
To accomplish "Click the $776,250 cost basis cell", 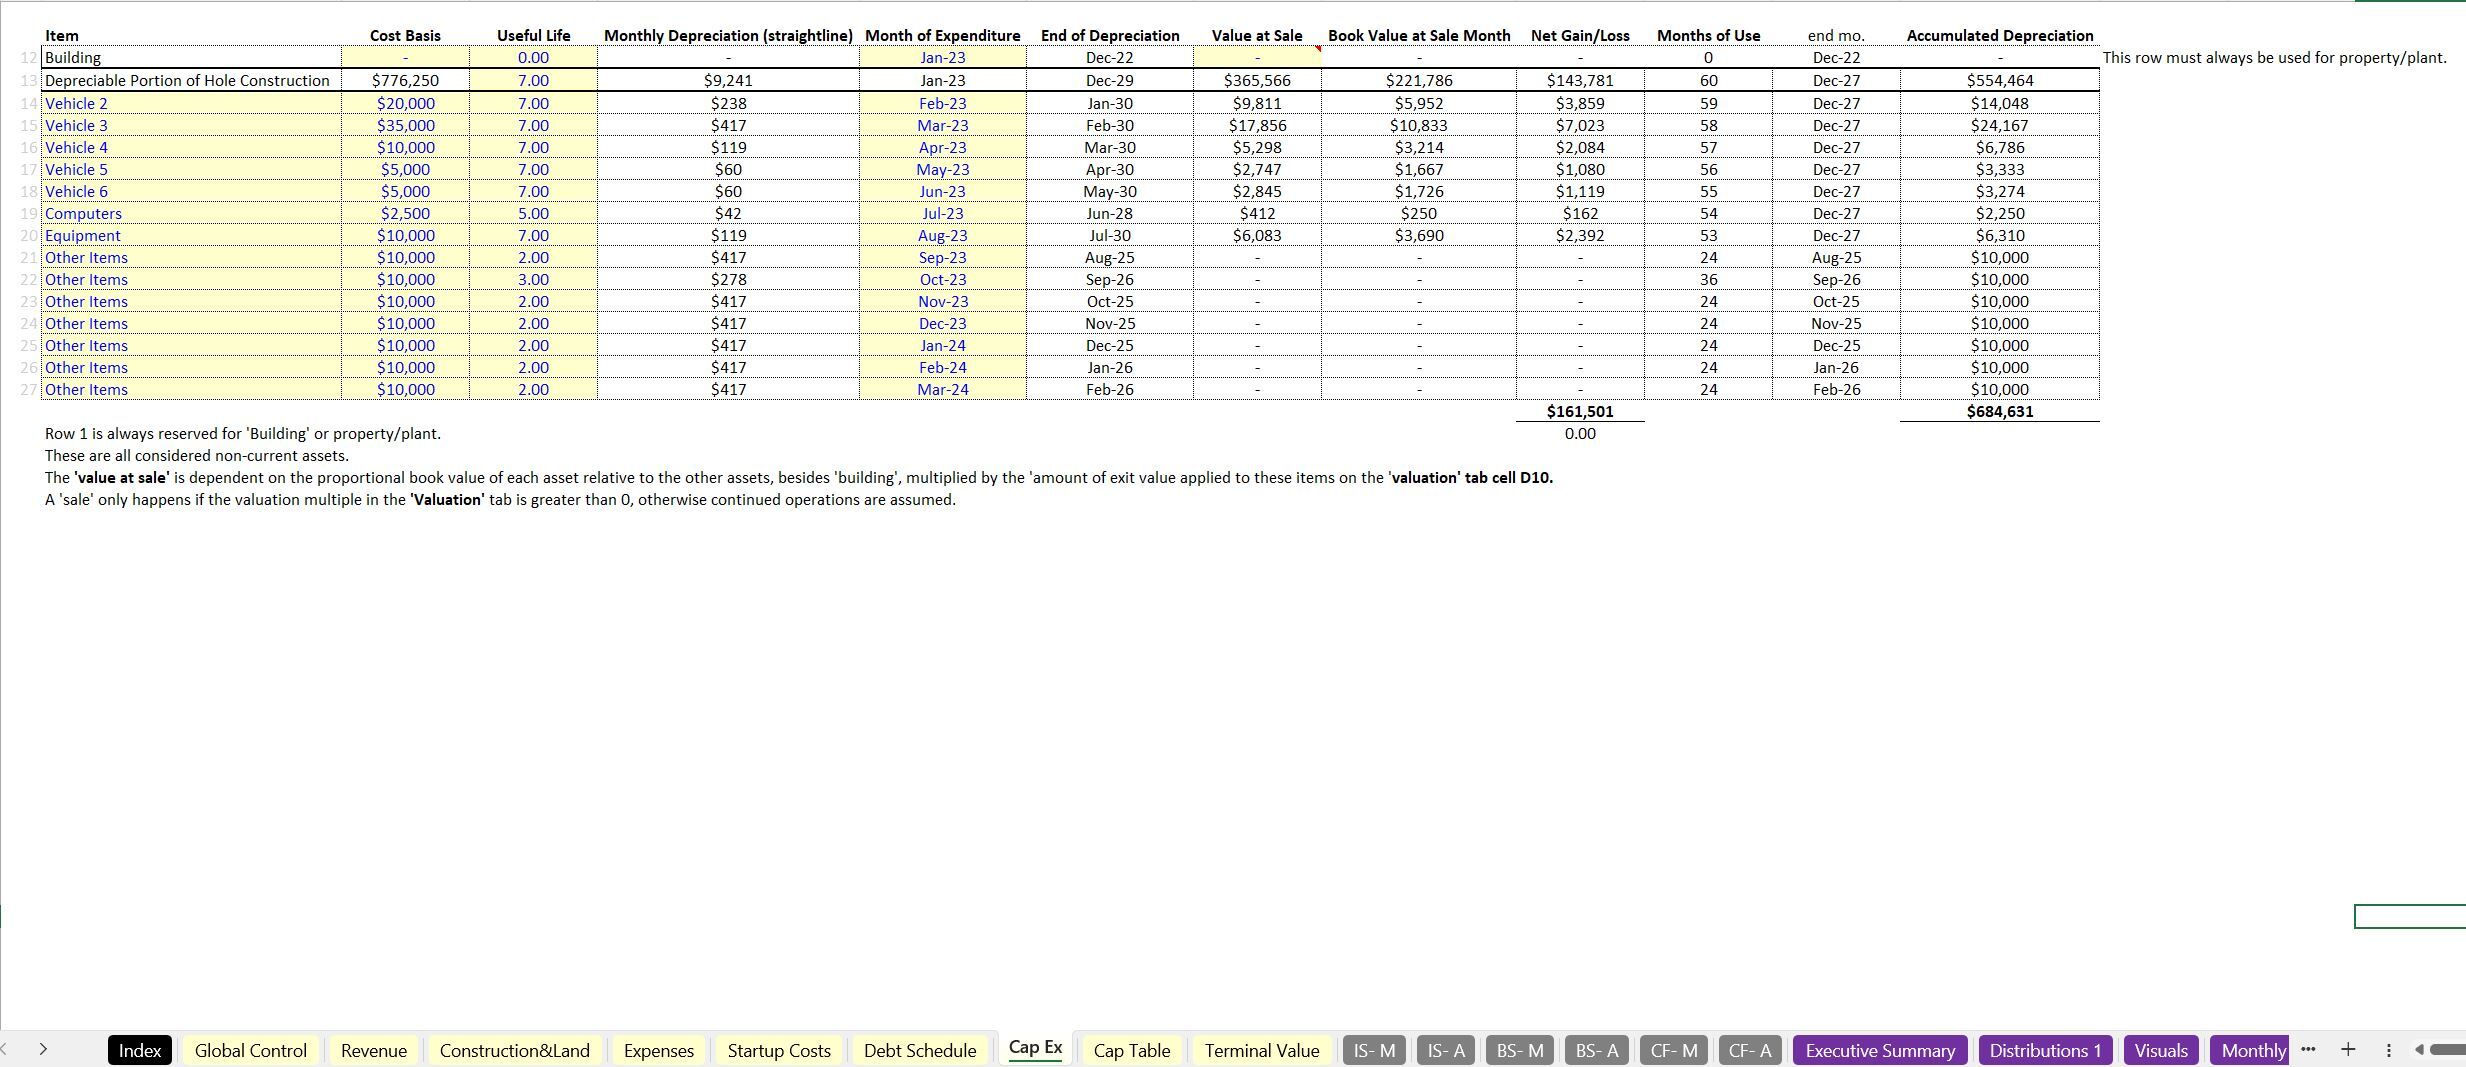I will click(405, 80).
